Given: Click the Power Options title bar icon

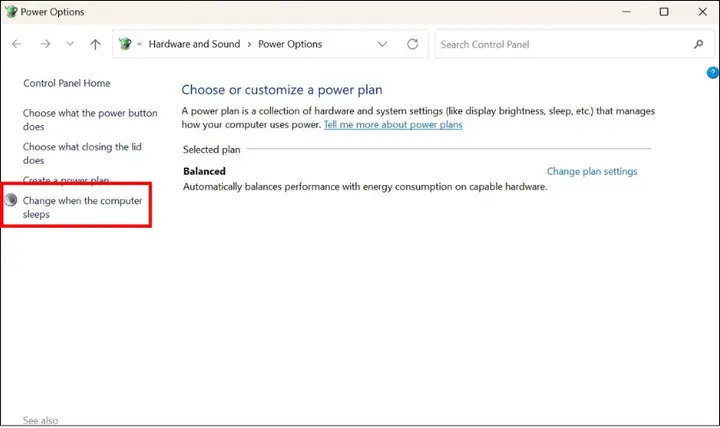Looking at the screenshot, I should (x=11, y=11).
